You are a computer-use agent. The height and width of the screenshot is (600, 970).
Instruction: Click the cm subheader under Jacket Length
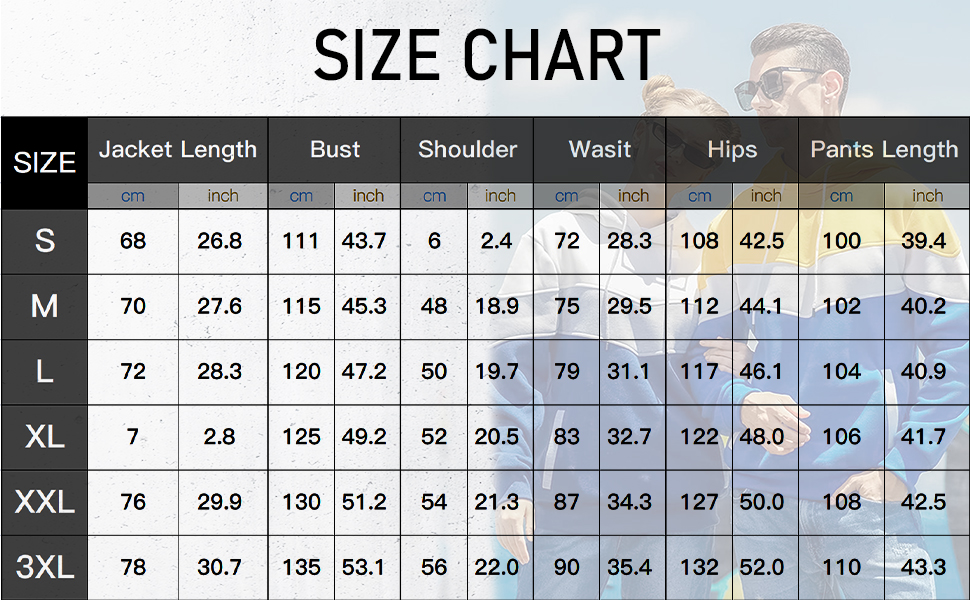(133, 196)
